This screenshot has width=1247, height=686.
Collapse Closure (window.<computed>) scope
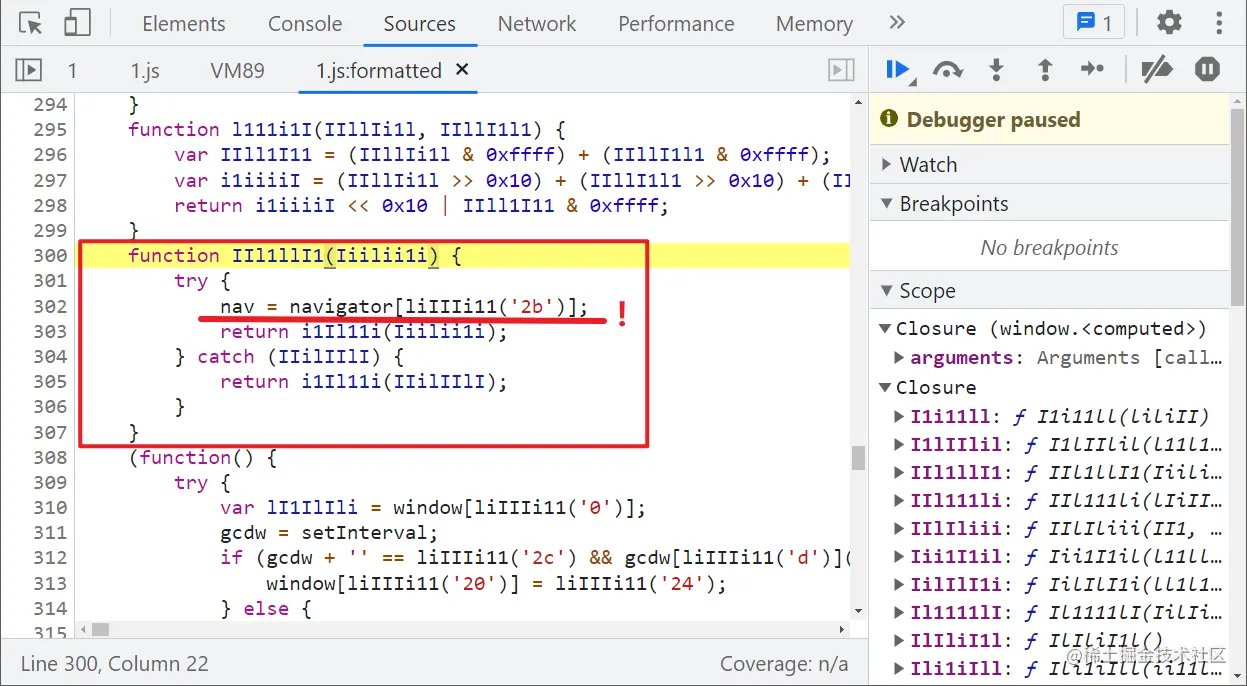(x=885, y=329)
